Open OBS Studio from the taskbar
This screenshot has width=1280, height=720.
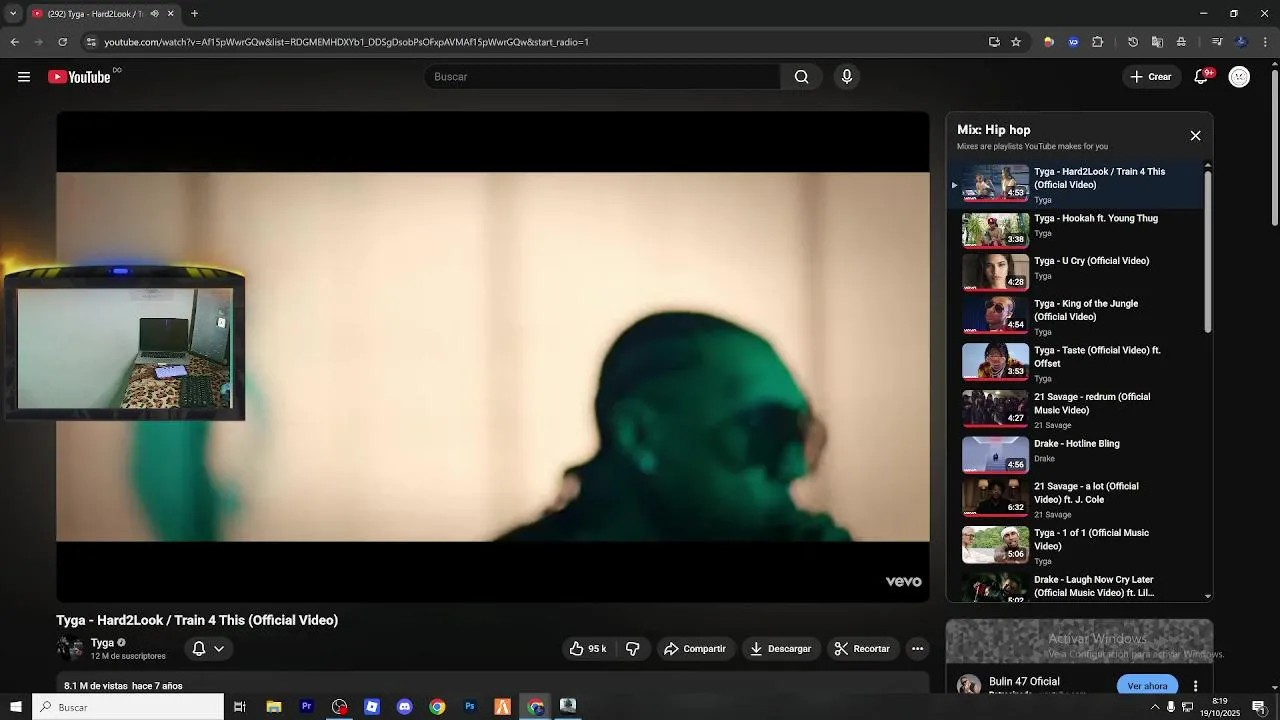340,707
